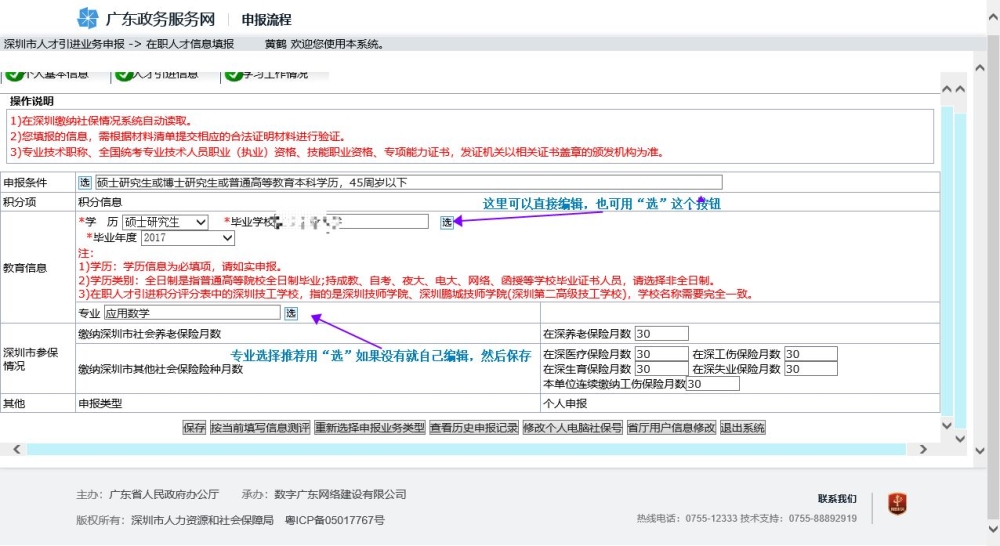Screen dimensions: 1000x546
Task: Click the horizontal scrollbar left arrow
Action: pos(17,449)
